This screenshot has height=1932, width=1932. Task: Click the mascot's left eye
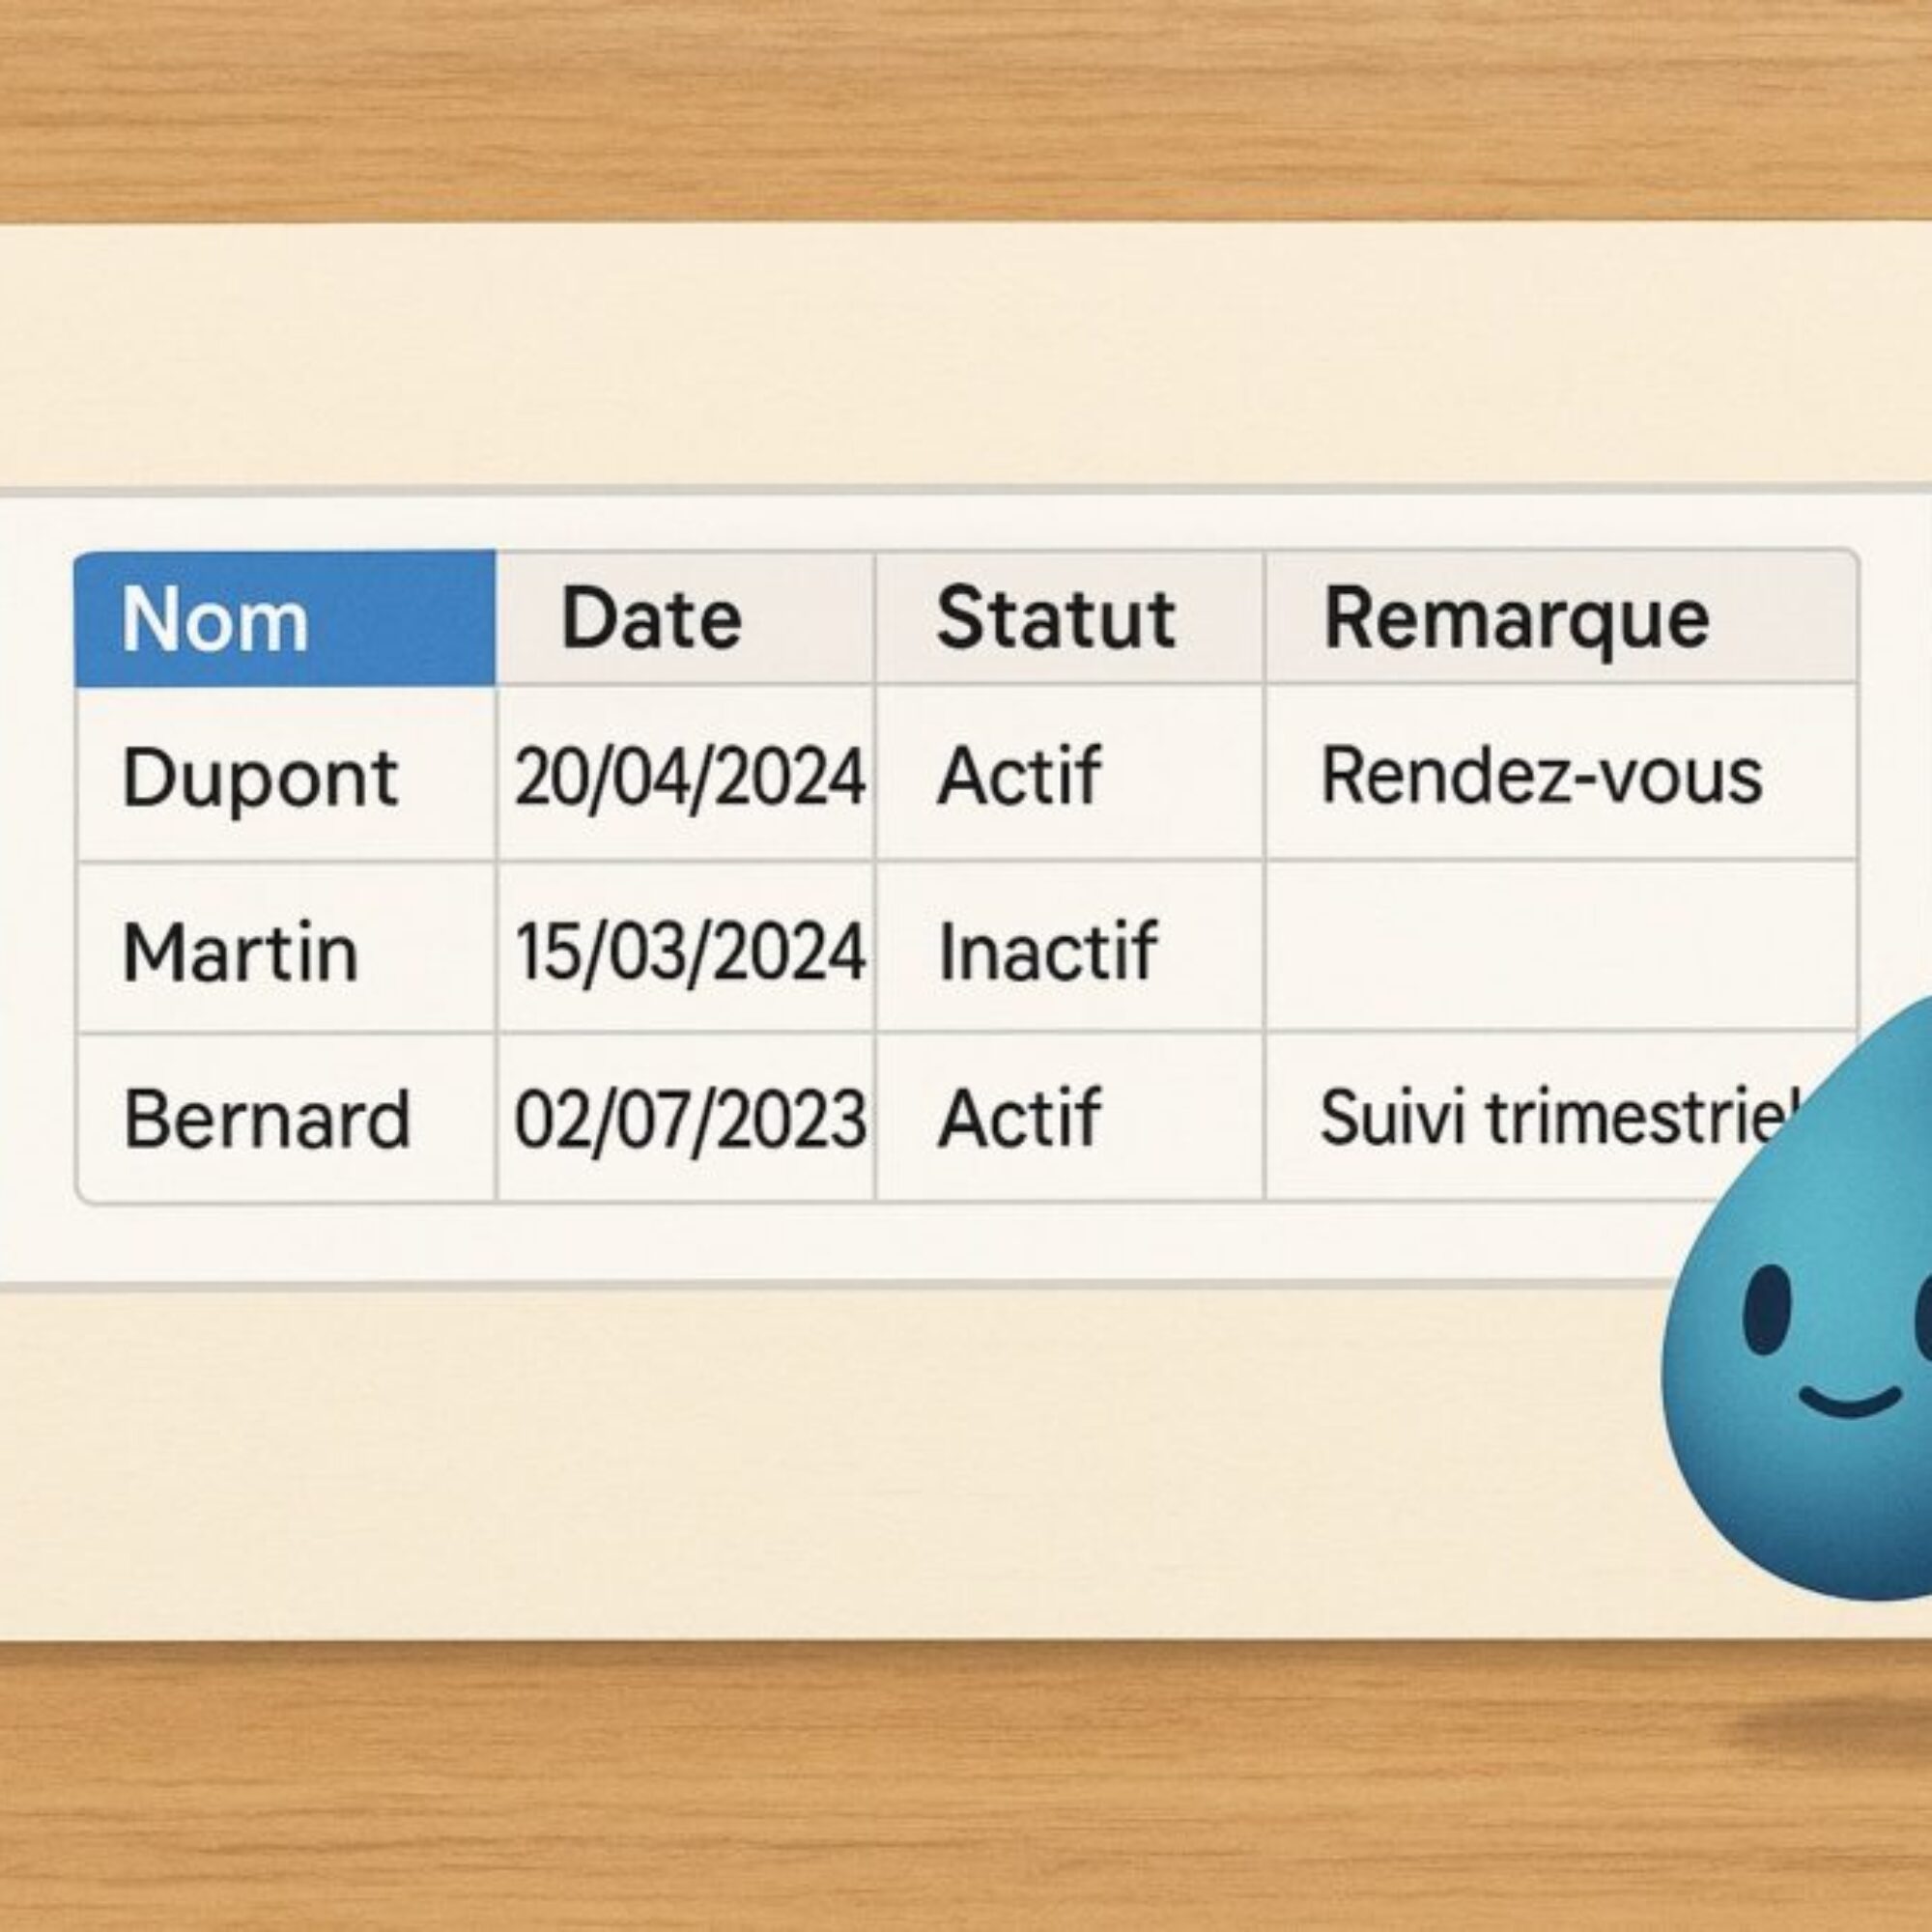point(1766,1310)
